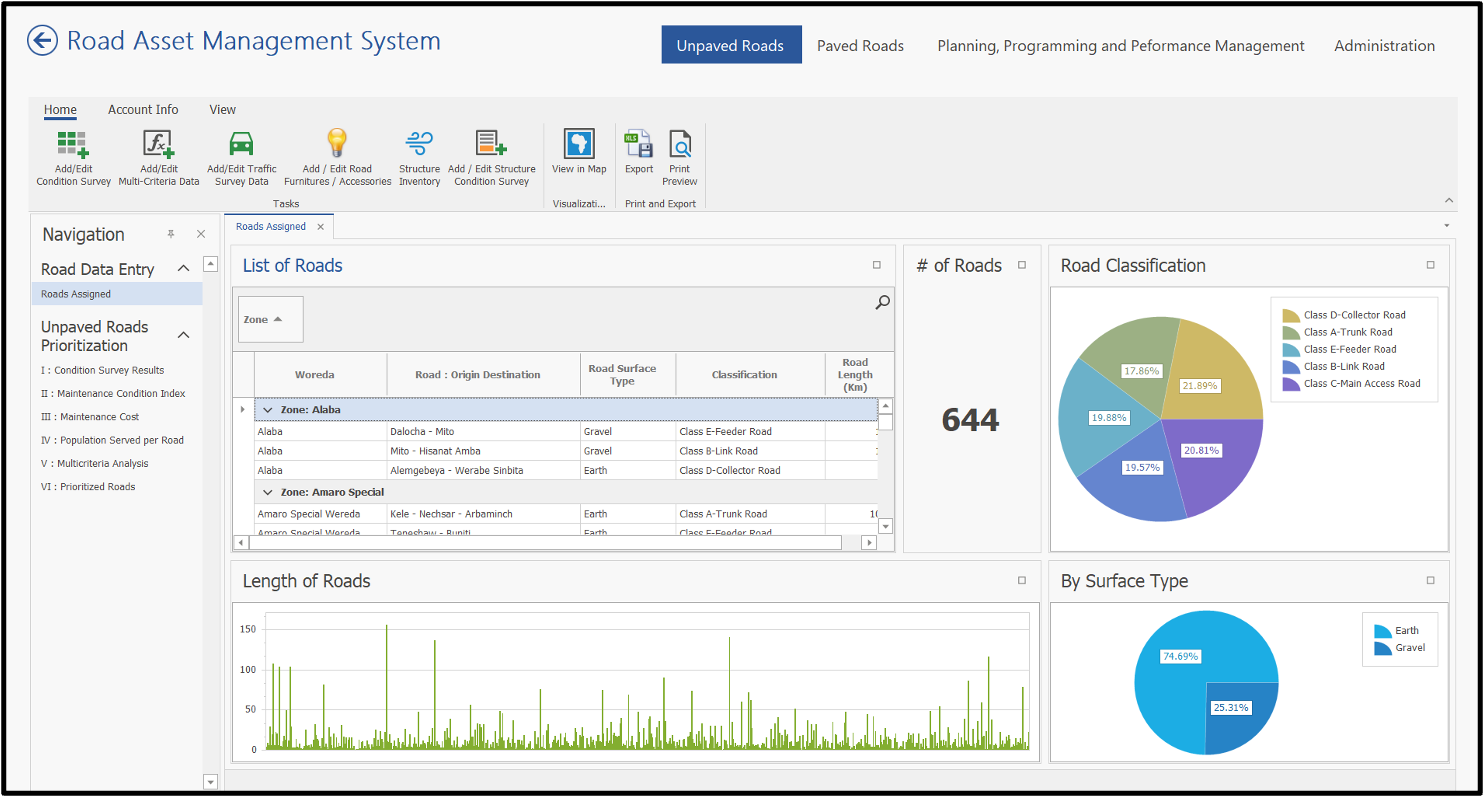1484x796 pixels.
Task: Open Add/Edit Multi-Criteria Data tool
Action: coord(158,145)
